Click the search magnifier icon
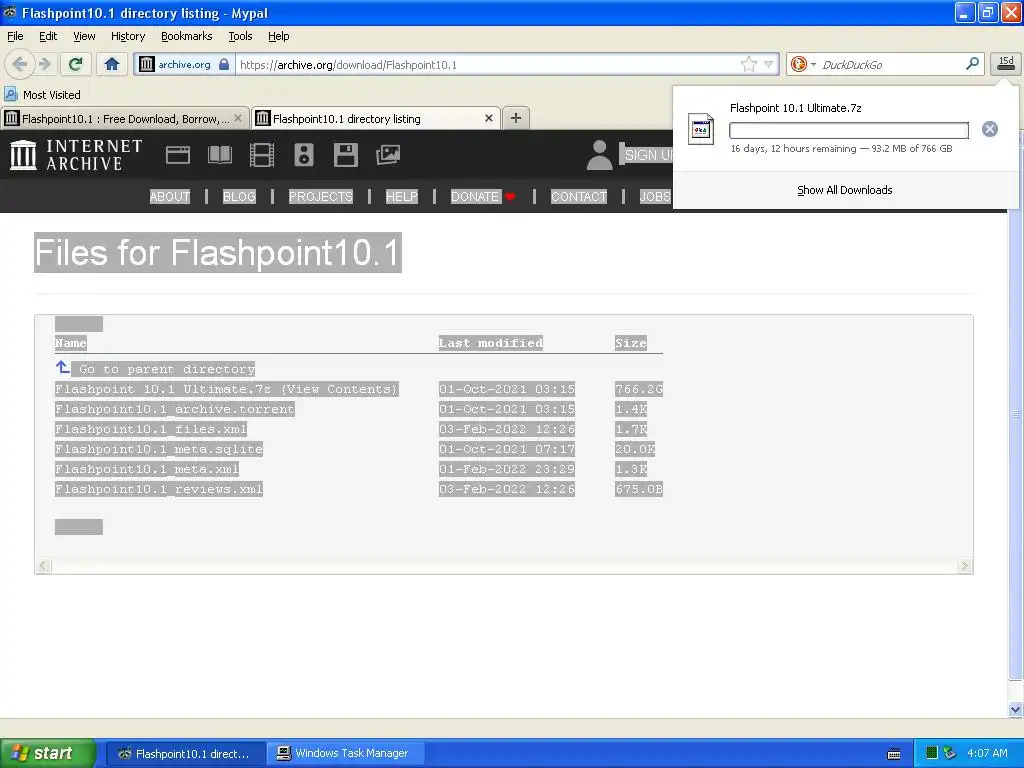 tap(972, 64)
